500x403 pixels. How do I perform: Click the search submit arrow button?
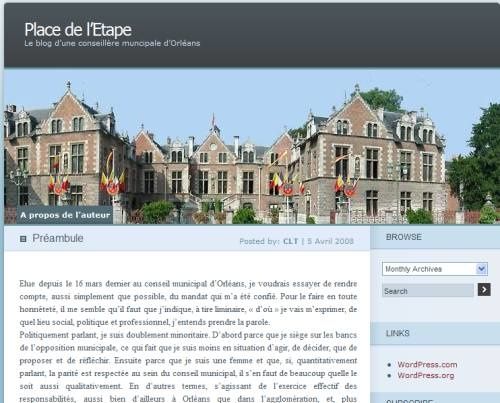pyautogui.click(x=484, y=290)
